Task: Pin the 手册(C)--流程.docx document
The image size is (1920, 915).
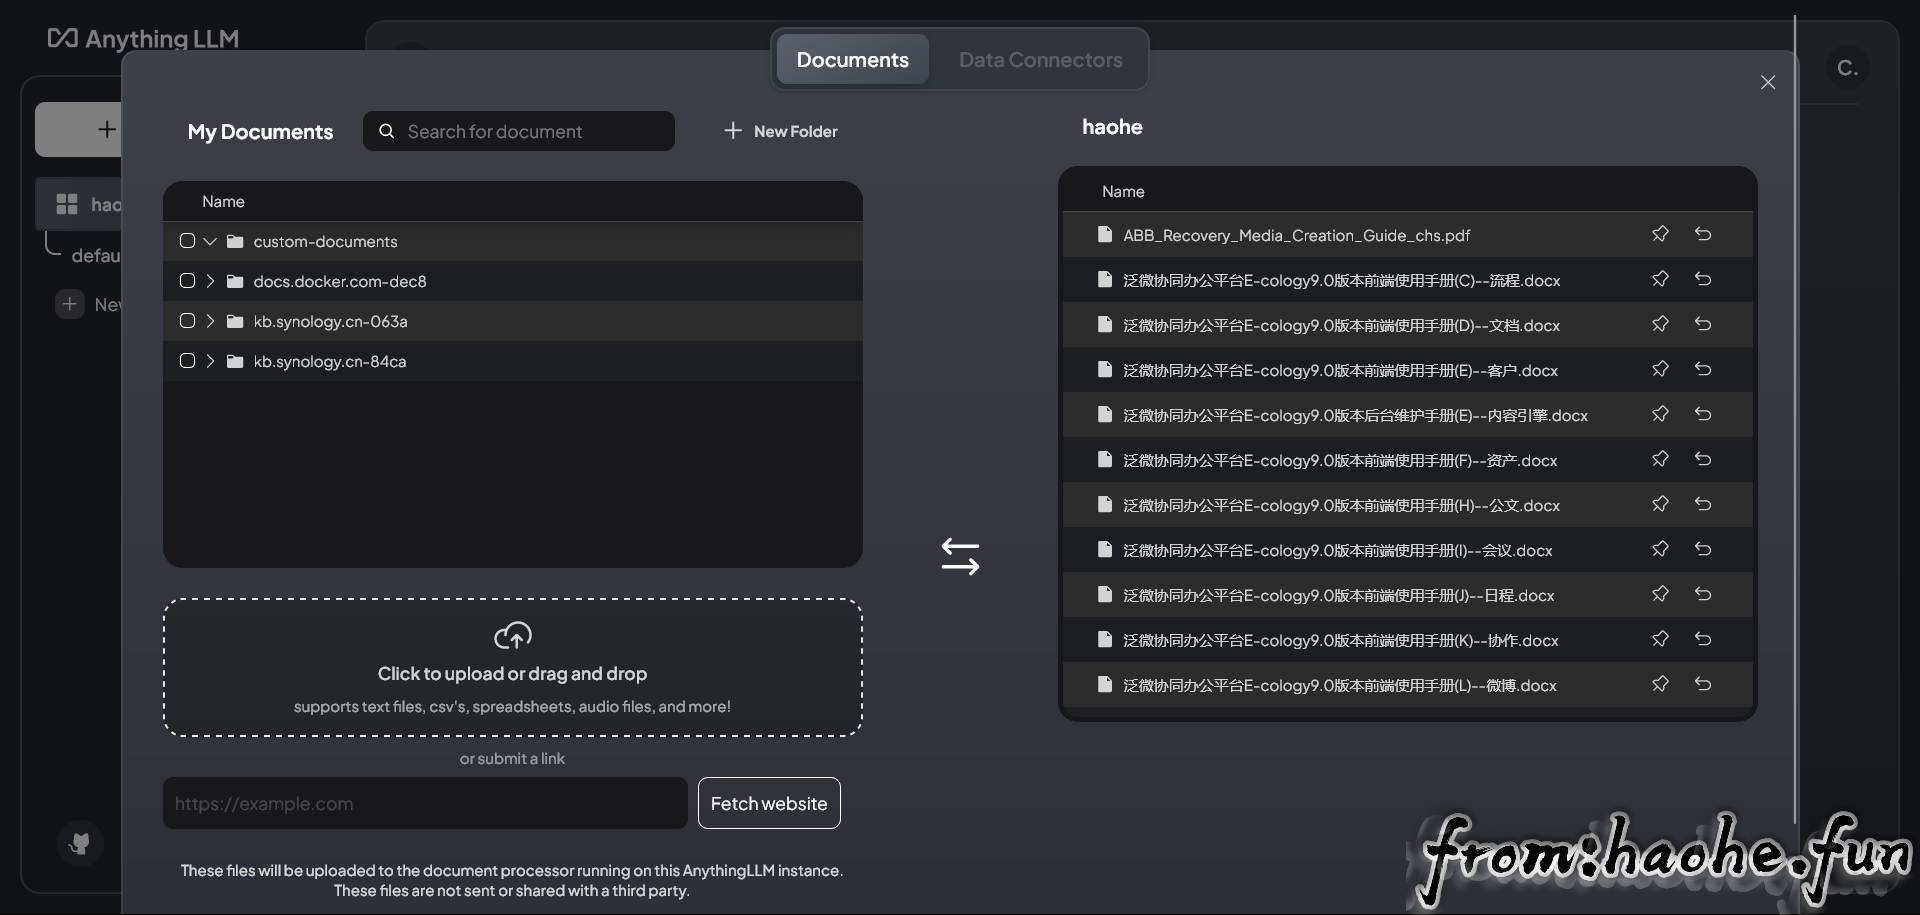Action: click(1660, 279)
